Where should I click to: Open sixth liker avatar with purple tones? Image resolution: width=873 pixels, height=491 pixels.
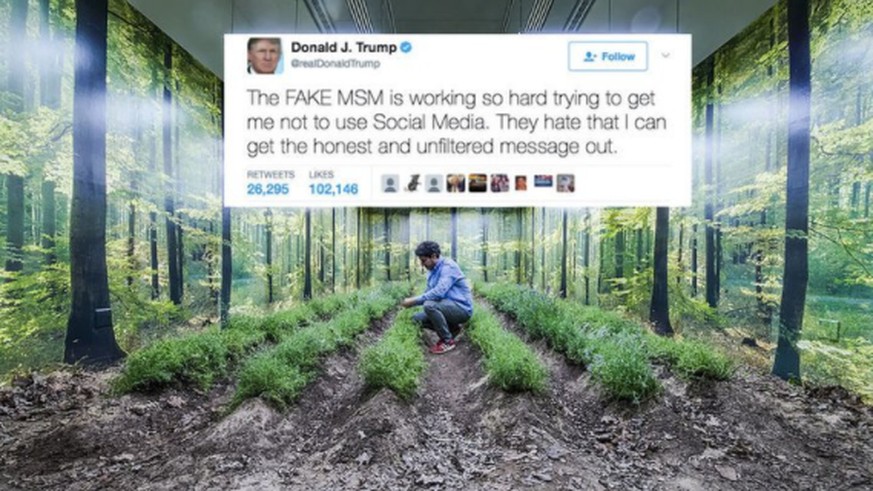499,183
